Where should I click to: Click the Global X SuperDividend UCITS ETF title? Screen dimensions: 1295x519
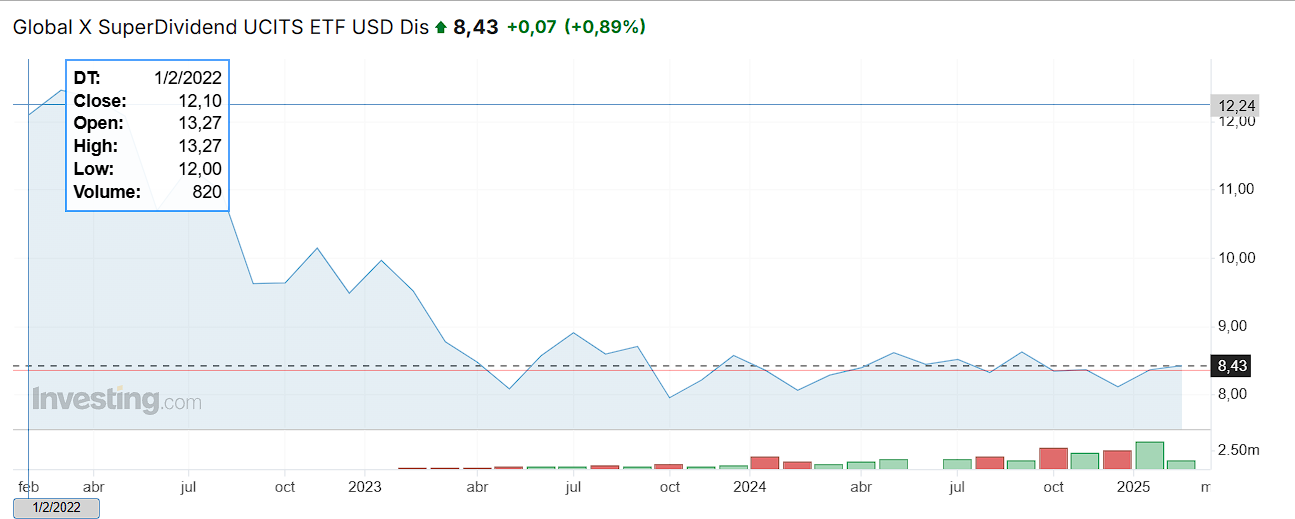pyautogui.click(x=220, y=27)
